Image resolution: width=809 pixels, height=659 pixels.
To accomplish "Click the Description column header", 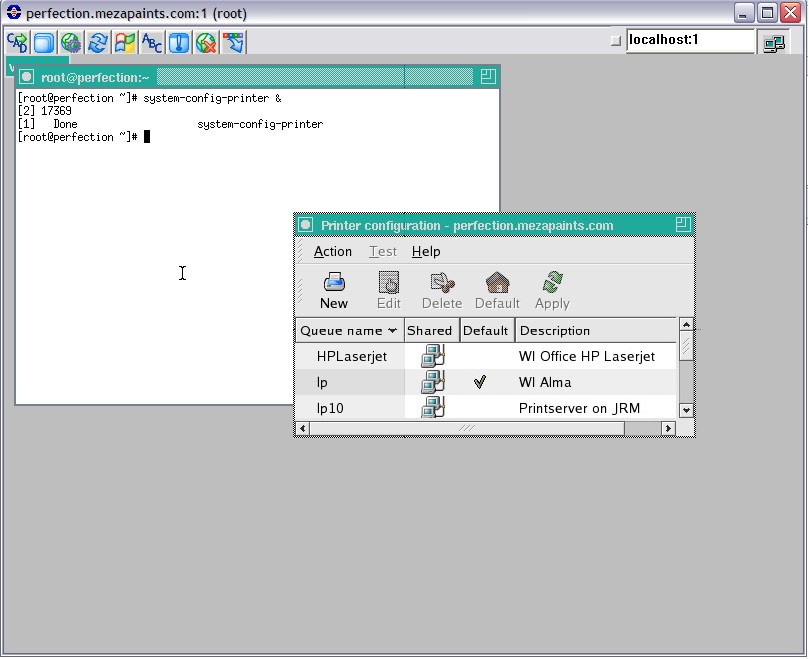I will pyautogui.click(x=596, y=330).
